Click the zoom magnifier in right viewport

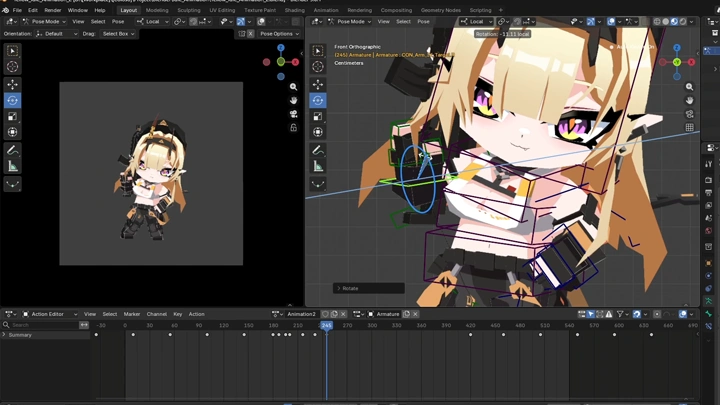tap(689, 87)
